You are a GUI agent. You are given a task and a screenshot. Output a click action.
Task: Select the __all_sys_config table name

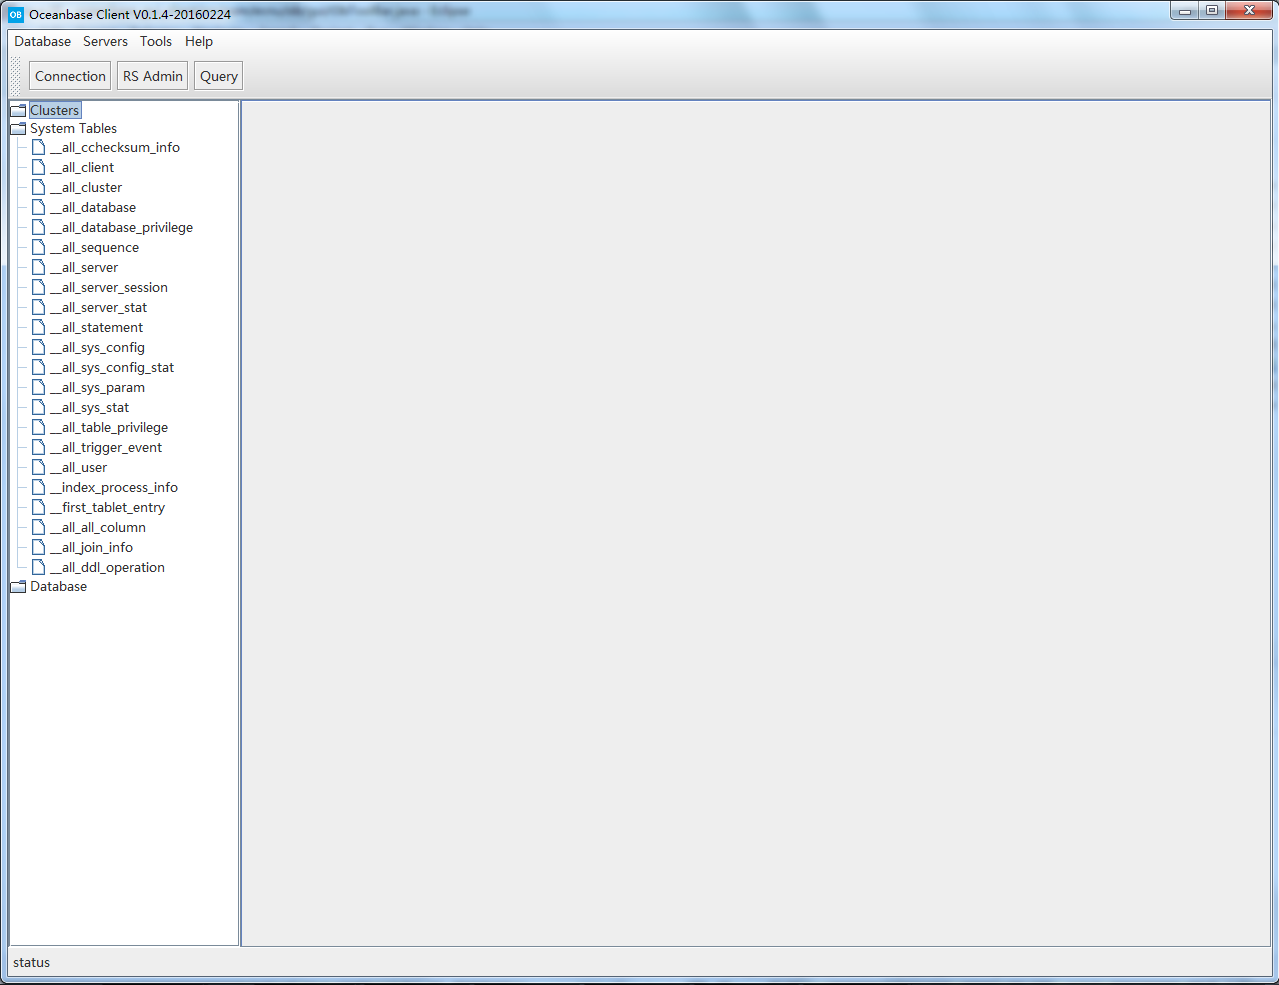coord(98,347)
